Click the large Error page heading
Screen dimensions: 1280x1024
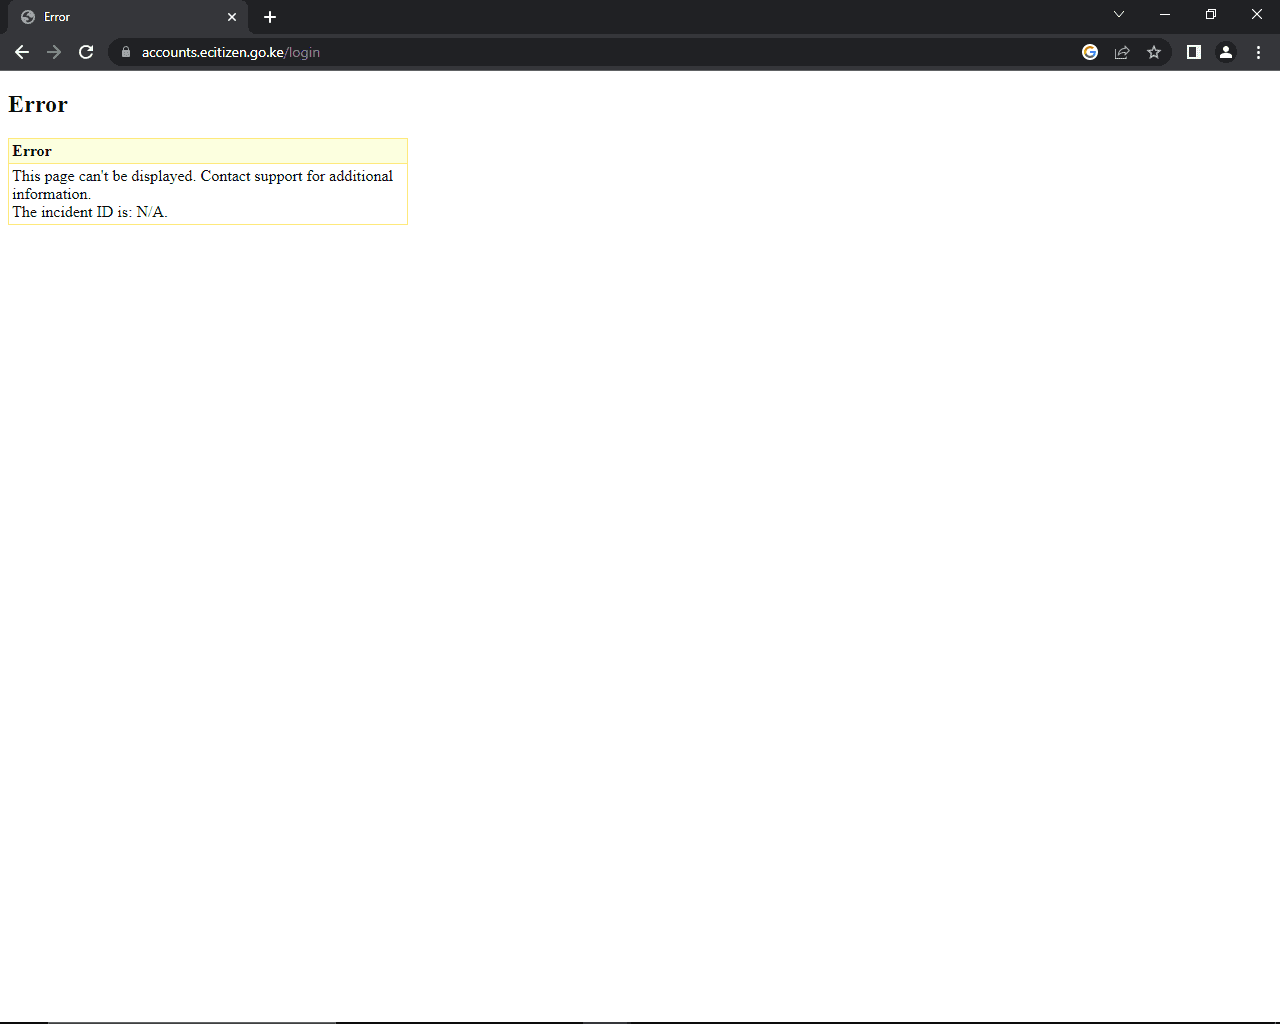pyautogui.click(x=38, y=104)
